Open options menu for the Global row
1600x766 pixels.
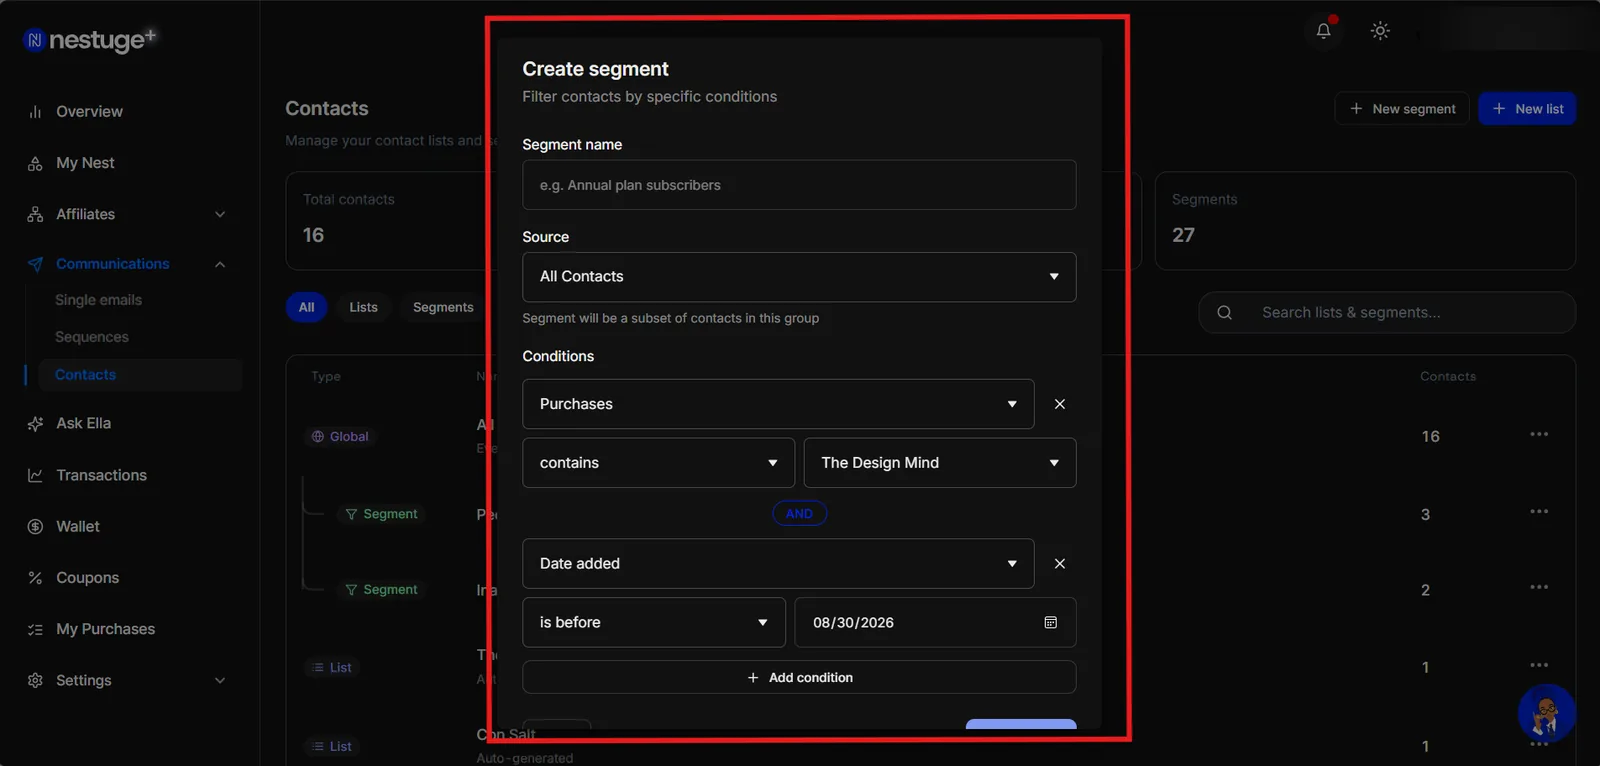point(1538,435)
